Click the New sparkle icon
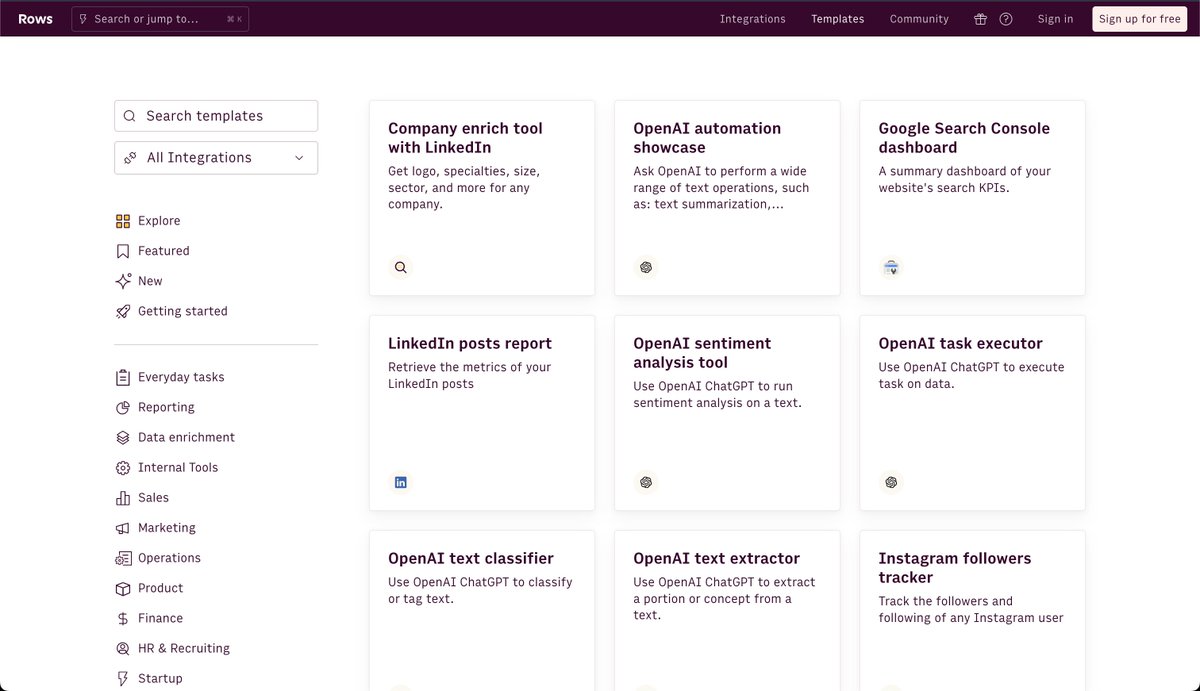The height and width of the screenshot is (691, 1200). (123, 281)
